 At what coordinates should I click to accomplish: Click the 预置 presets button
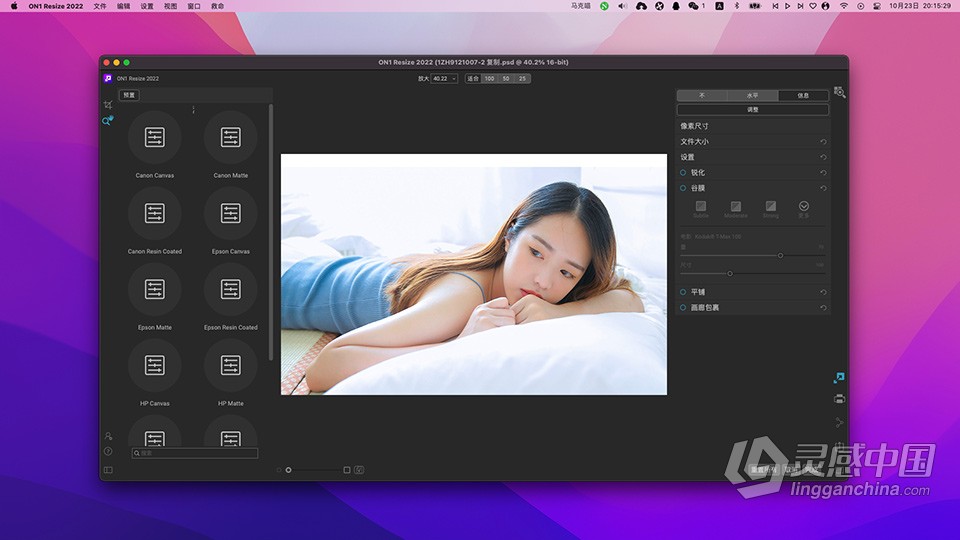[x=129, y=95]
